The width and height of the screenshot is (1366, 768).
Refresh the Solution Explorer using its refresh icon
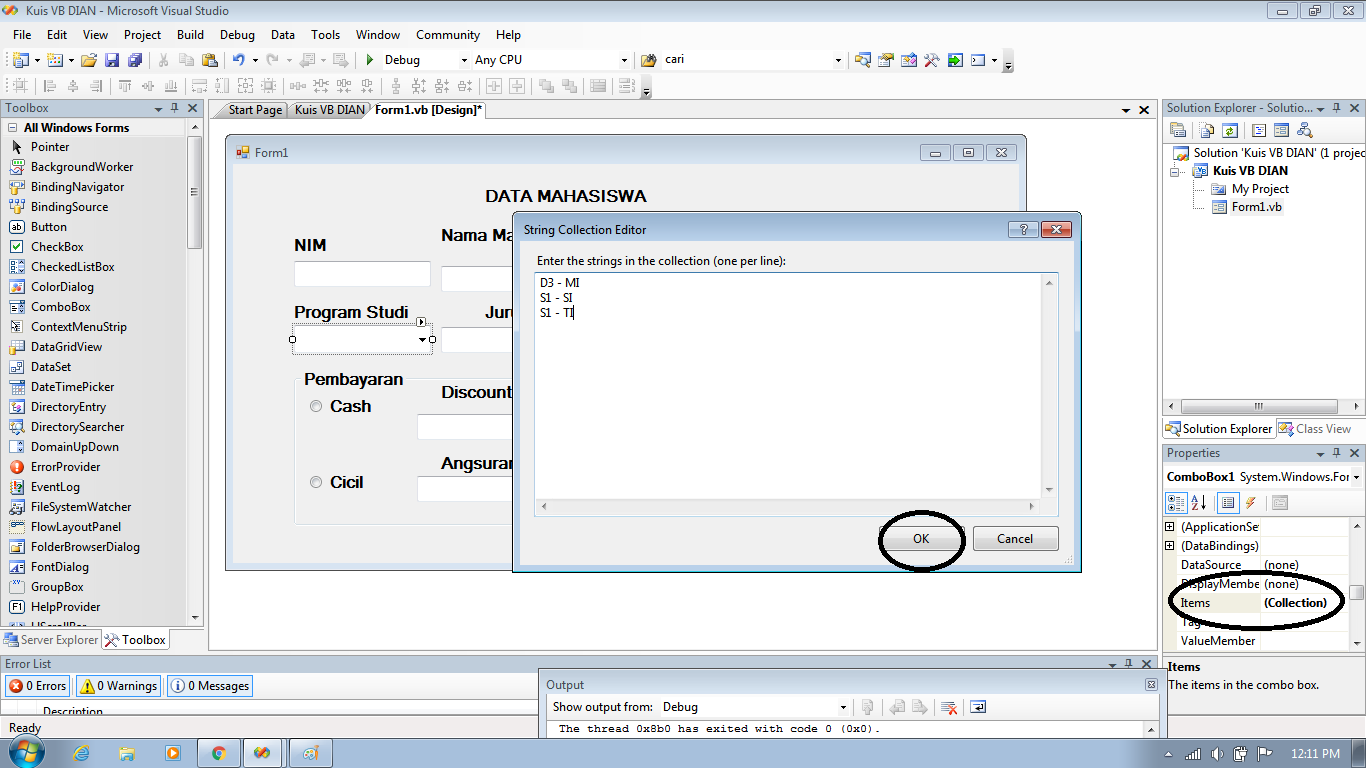1230,130
